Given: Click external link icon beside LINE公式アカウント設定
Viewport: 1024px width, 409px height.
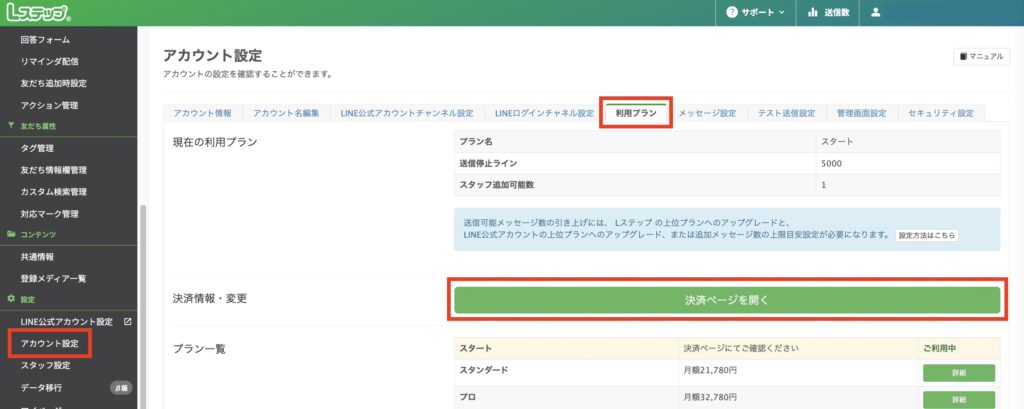Looking at the screenshot, I should point(127,321).
